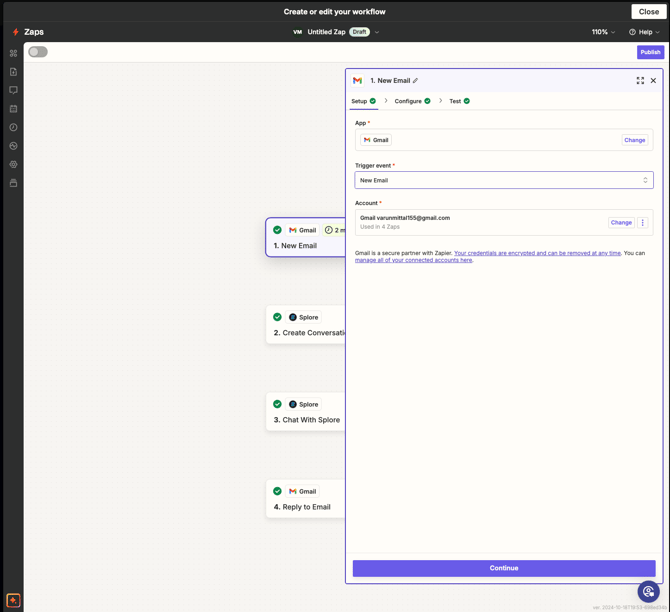Viewport: 670px width, 612px height.
Task: Click the Publish button
Action: tap(650, 52)
